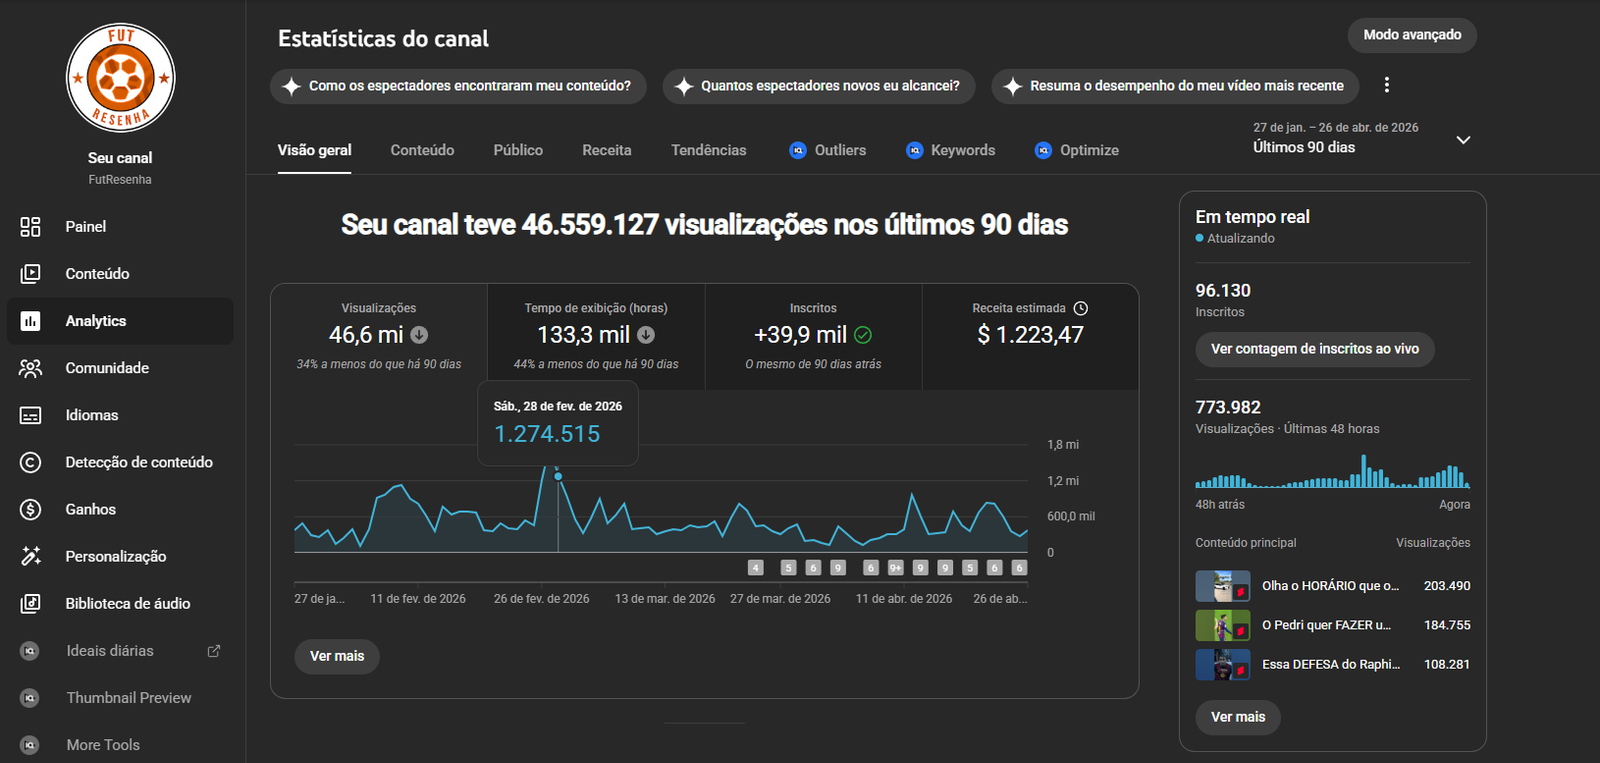Switch to the Receita tab

coord(607,150)
